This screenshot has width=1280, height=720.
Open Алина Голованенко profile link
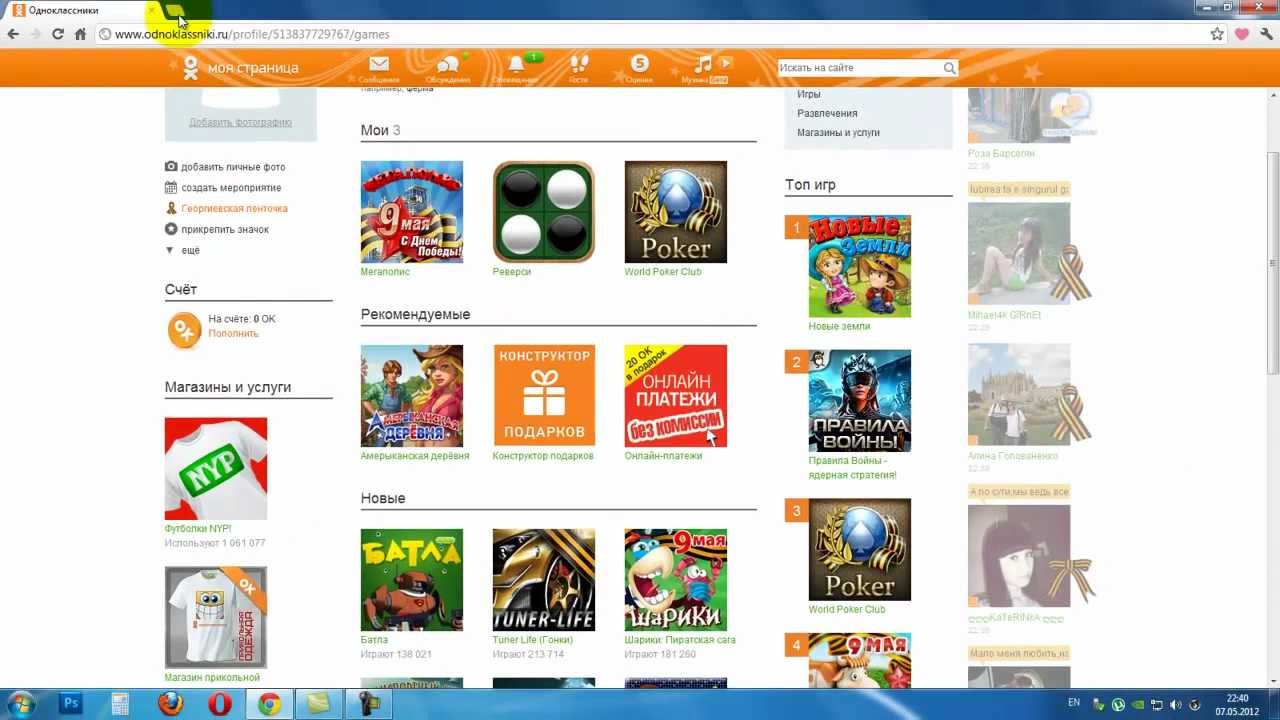click(1013, 456)
